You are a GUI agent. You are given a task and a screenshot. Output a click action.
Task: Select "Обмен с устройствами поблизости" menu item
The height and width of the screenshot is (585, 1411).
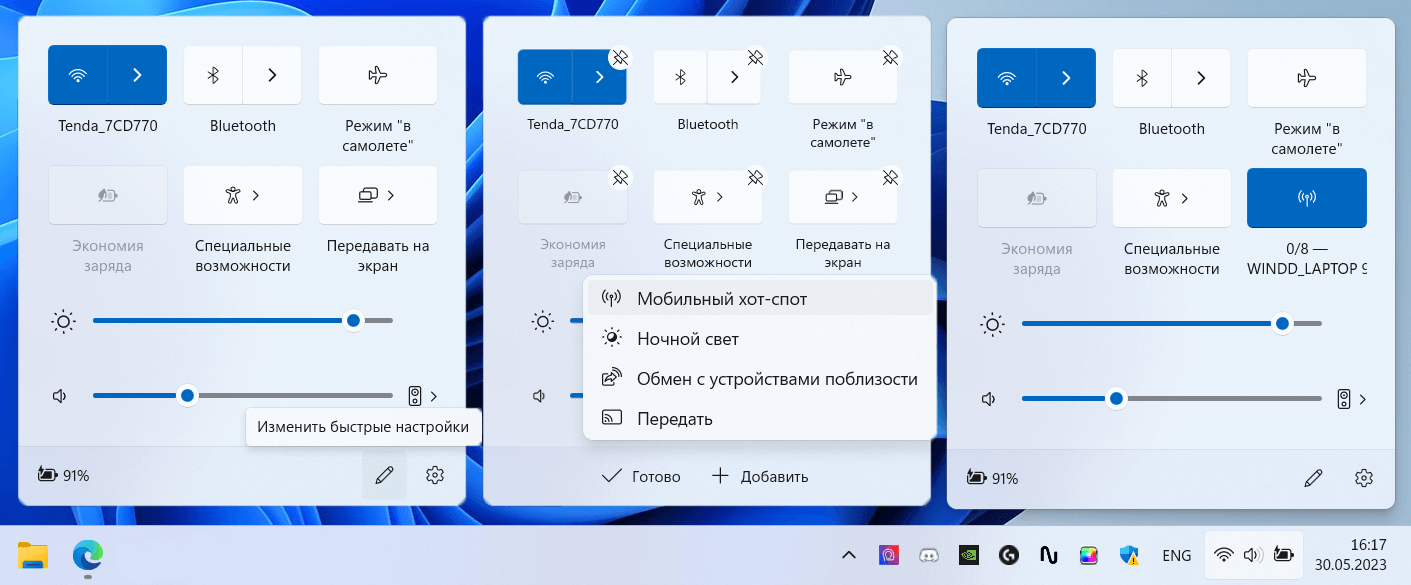[x=760, y=379]
